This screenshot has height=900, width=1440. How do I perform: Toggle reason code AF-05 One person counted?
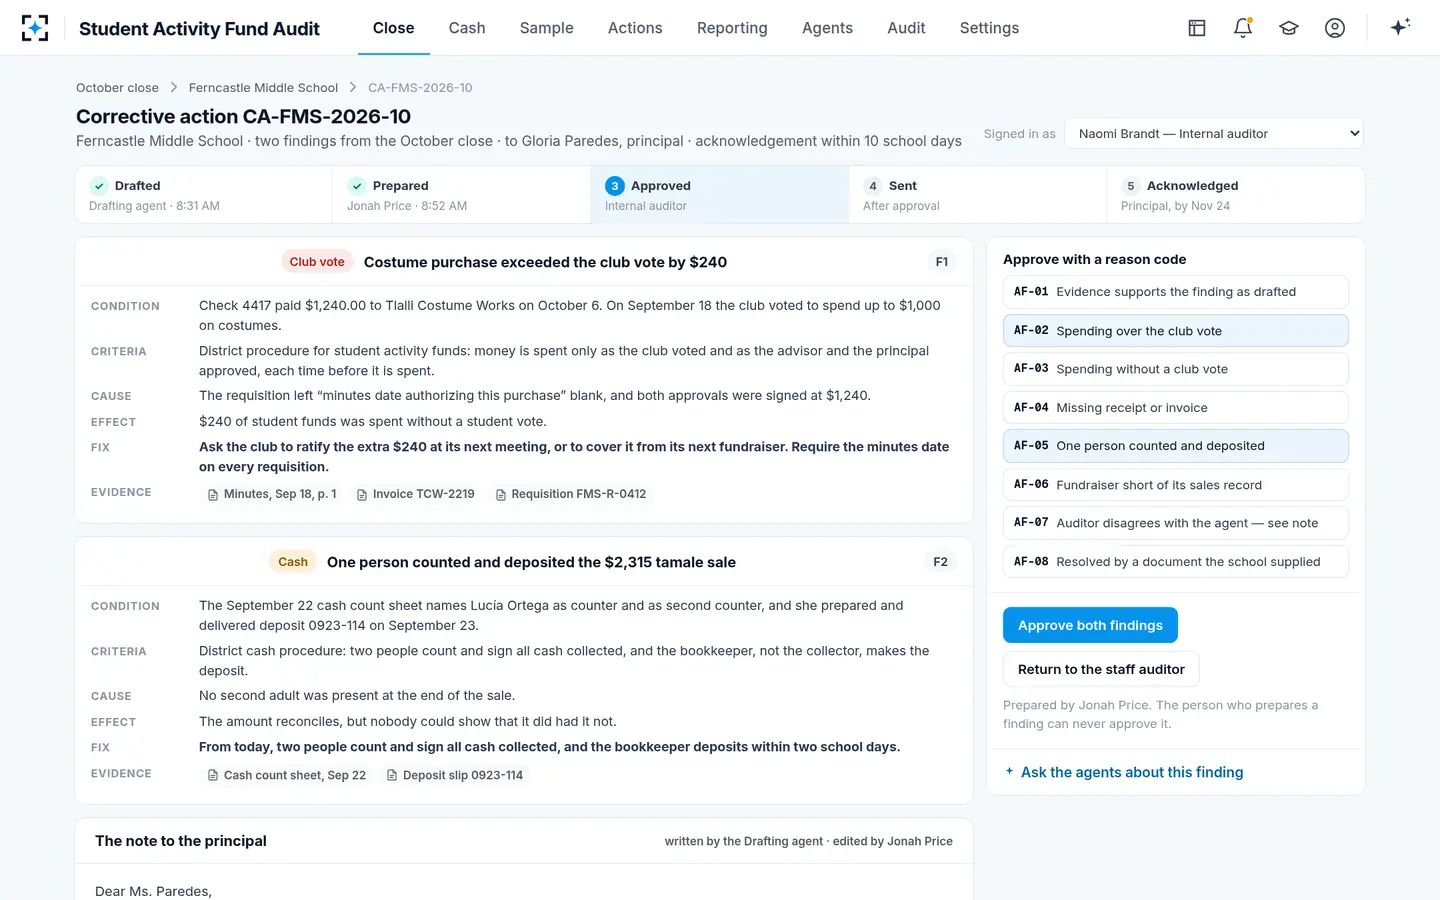[1175, 446]
